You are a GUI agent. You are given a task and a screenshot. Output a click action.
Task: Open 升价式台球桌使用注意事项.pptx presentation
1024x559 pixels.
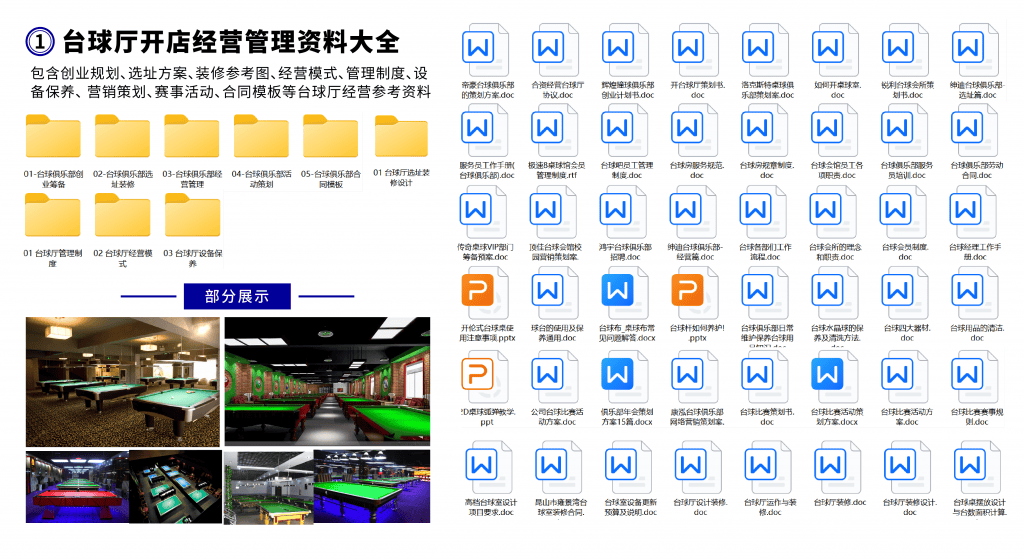[486, 292]
